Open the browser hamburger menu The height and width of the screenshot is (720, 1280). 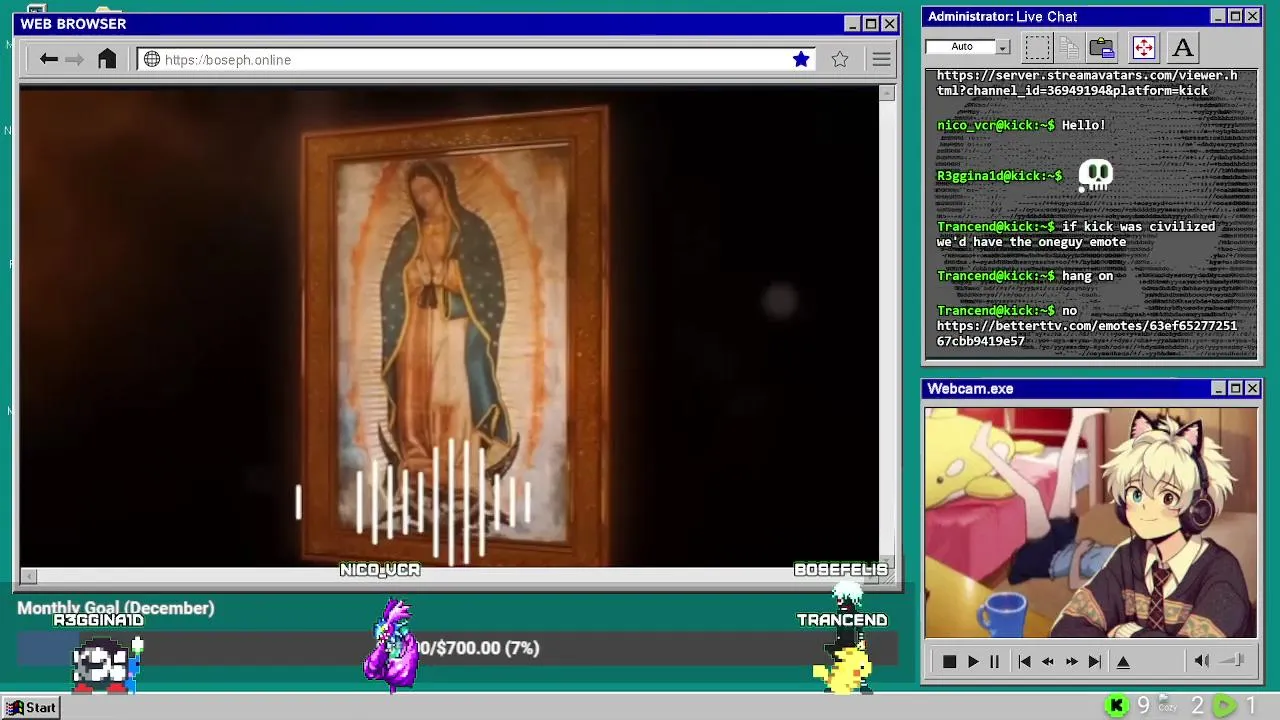coord(881,59)
